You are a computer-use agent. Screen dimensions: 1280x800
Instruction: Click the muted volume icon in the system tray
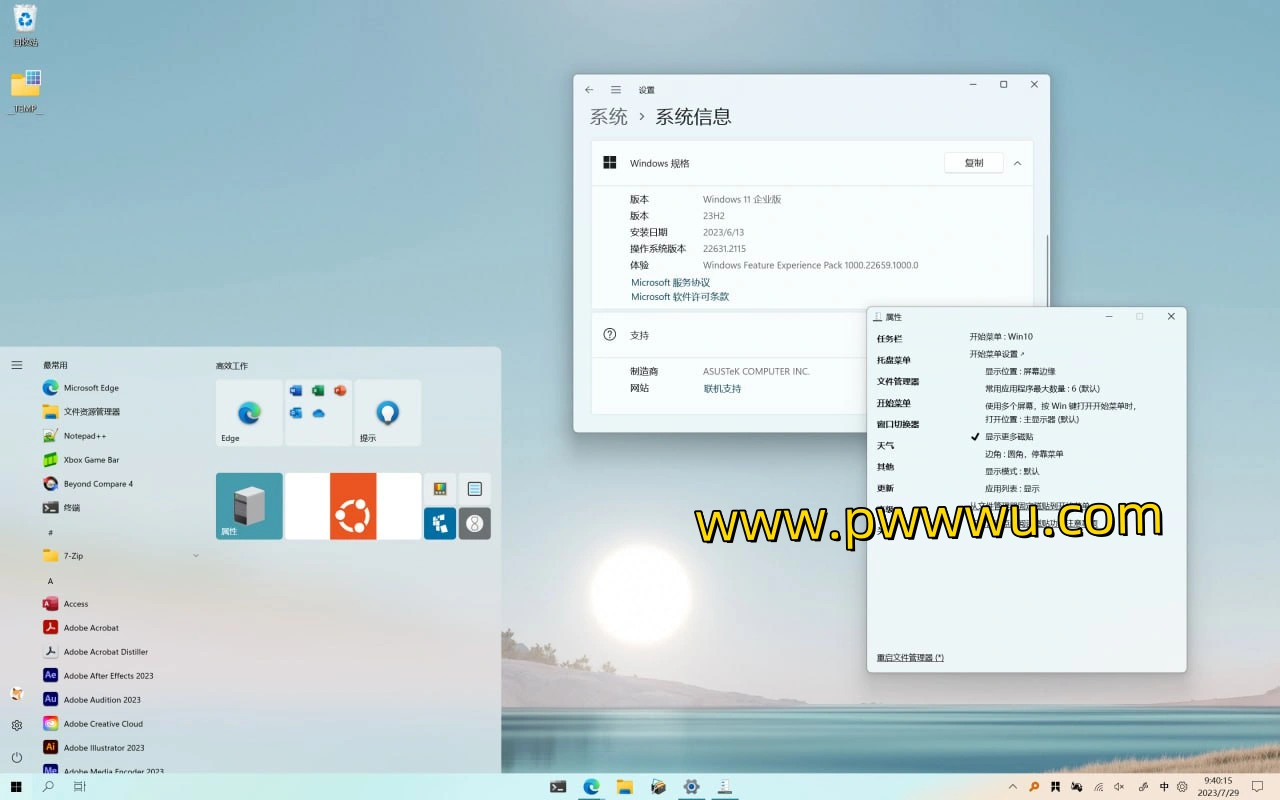coord(1121,787)
